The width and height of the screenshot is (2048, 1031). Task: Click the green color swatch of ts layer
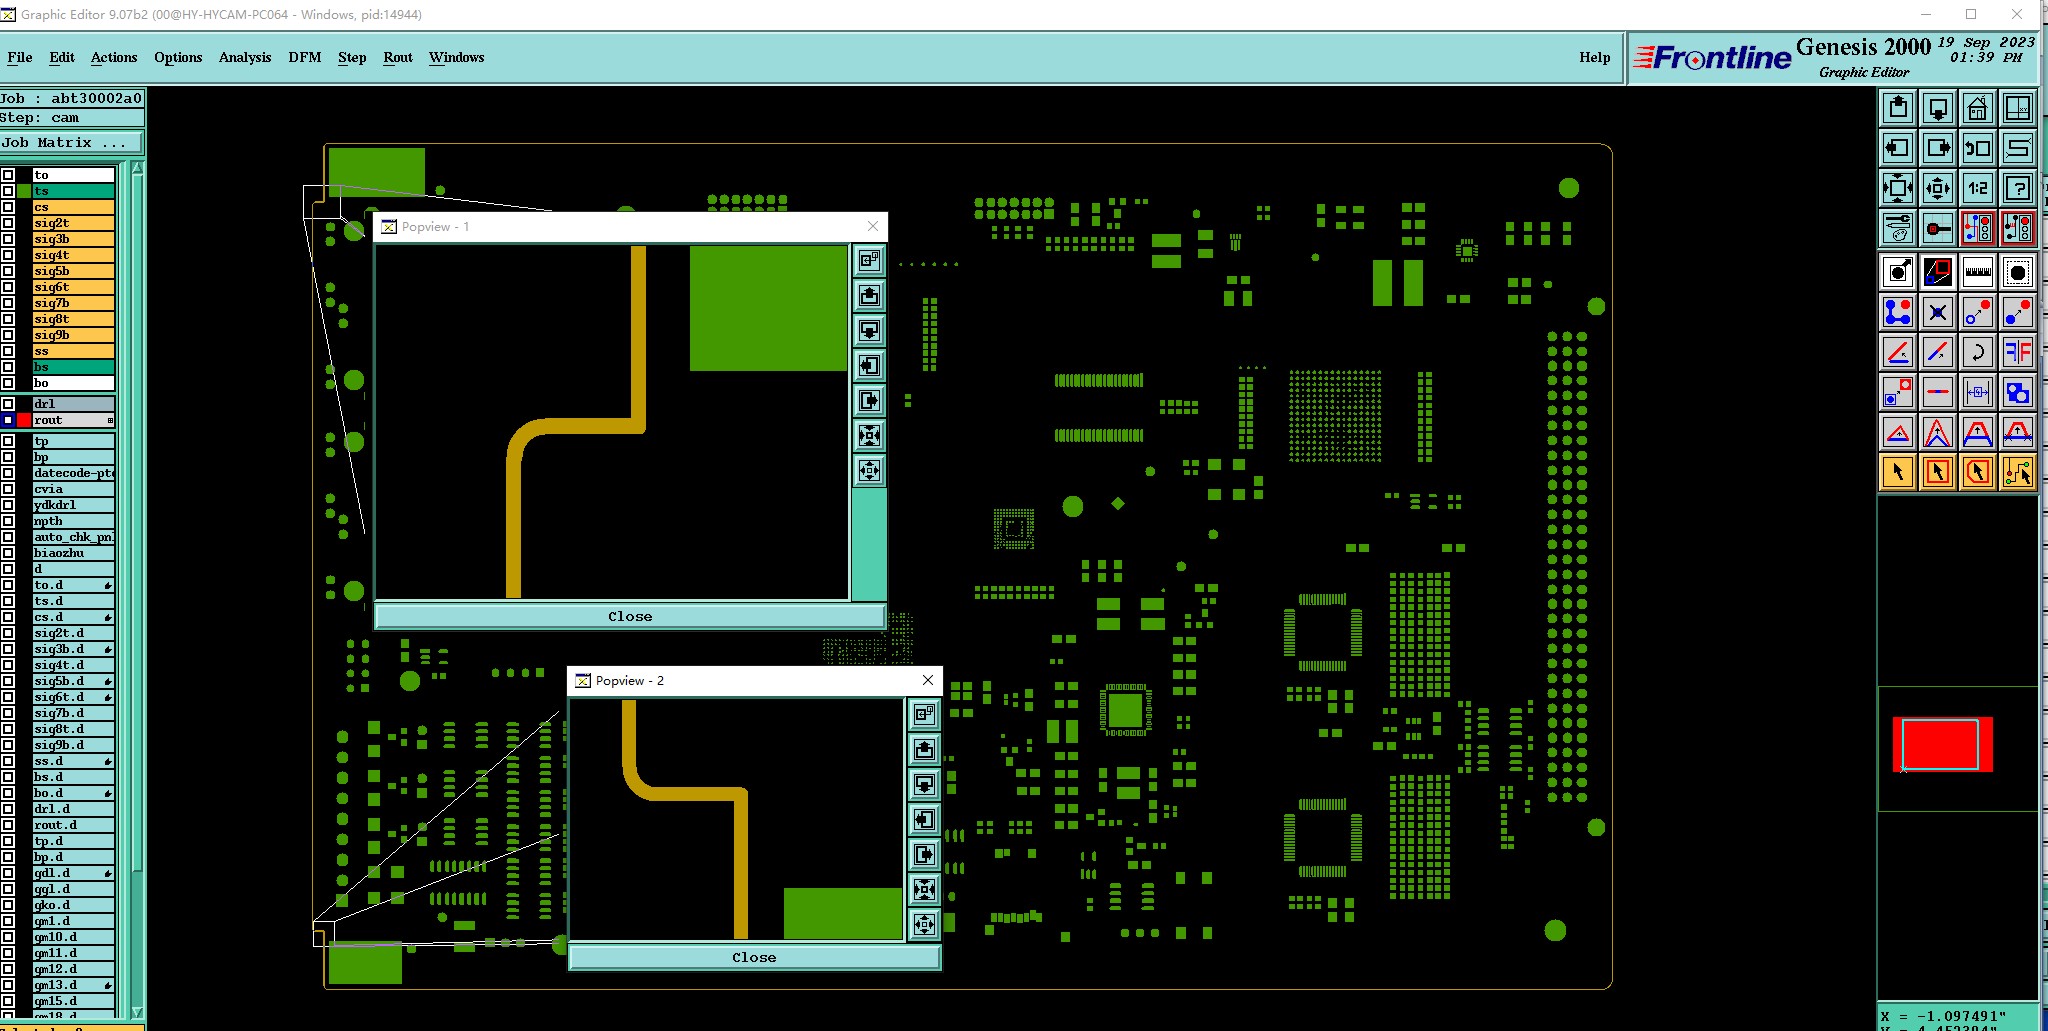[x=24, y=191]
